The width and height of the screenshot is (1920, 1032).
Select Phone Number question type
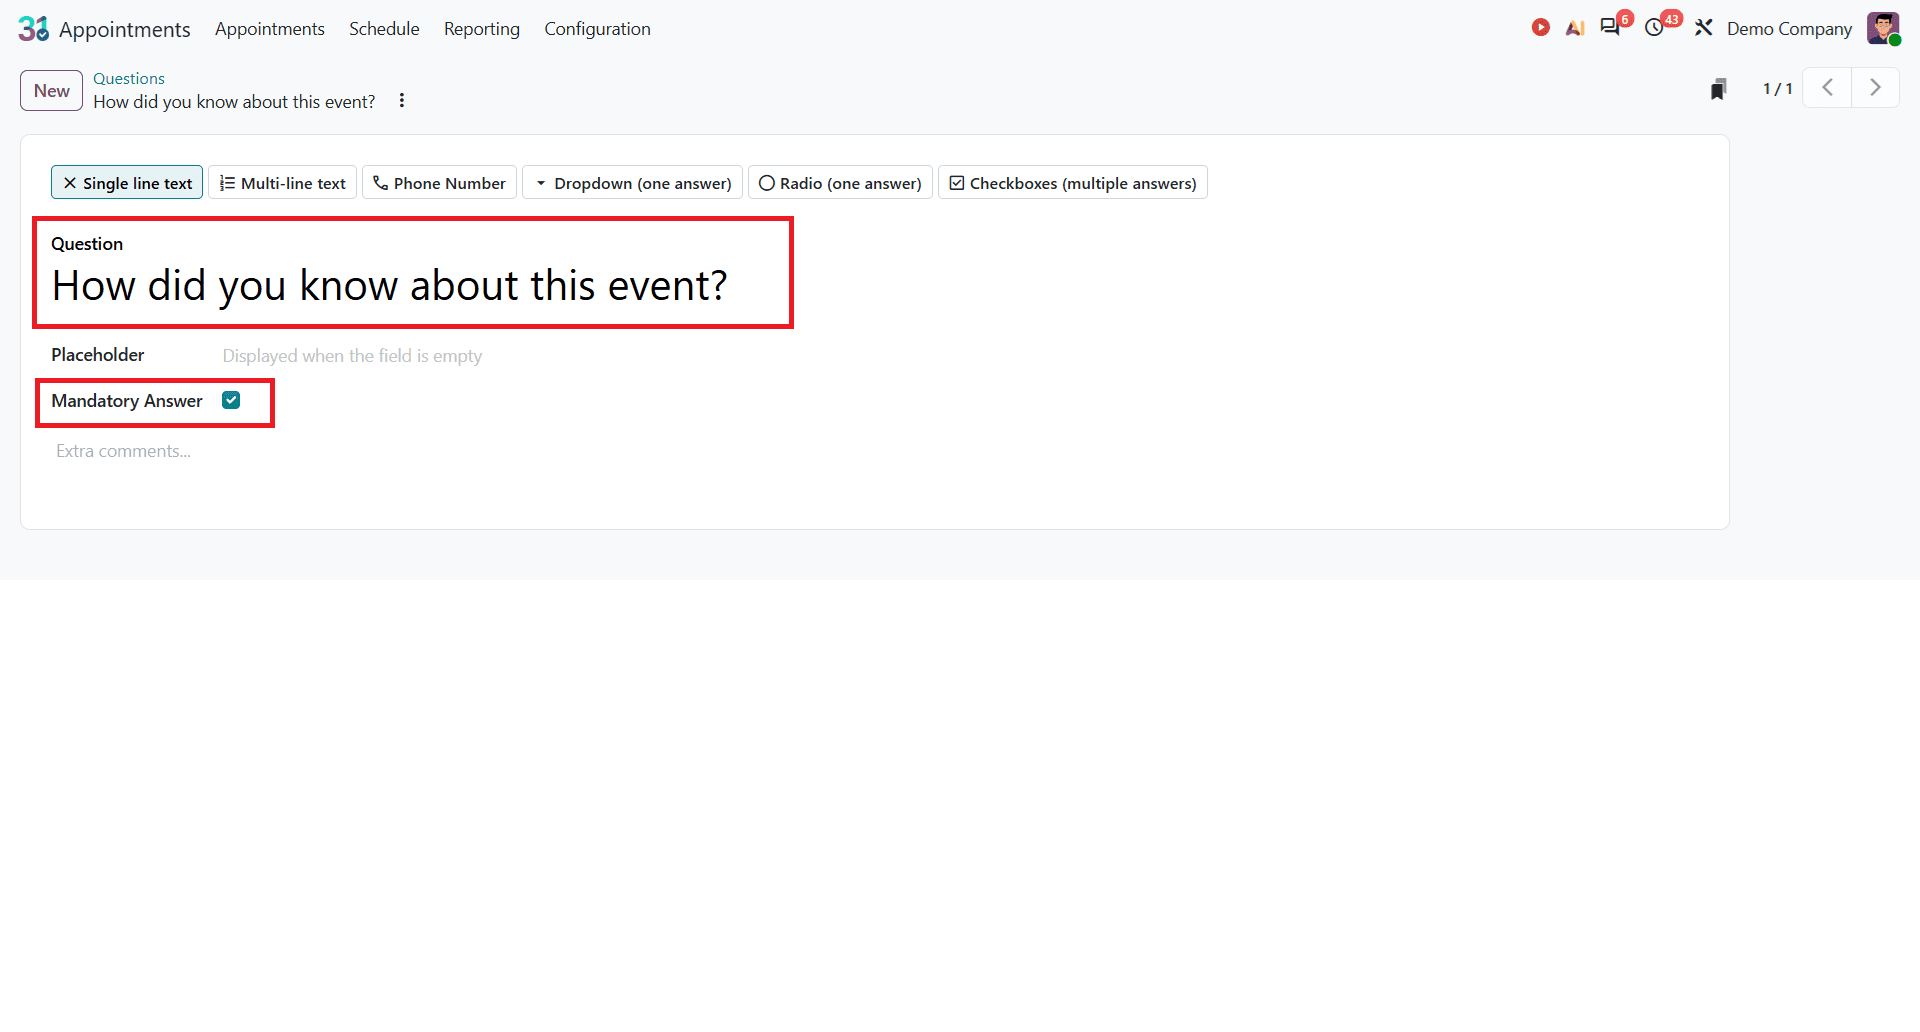(439, 183)
